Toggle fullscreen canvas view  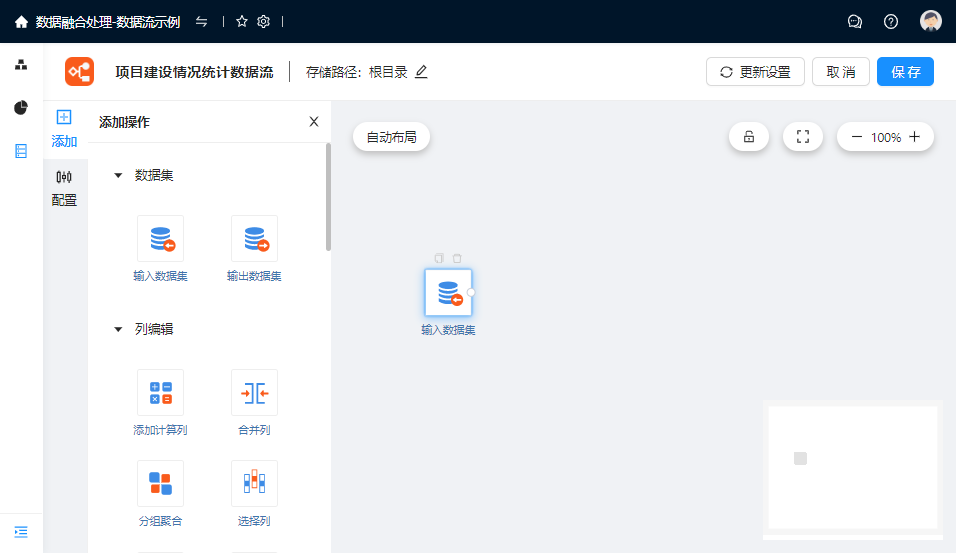pos(802,137)
